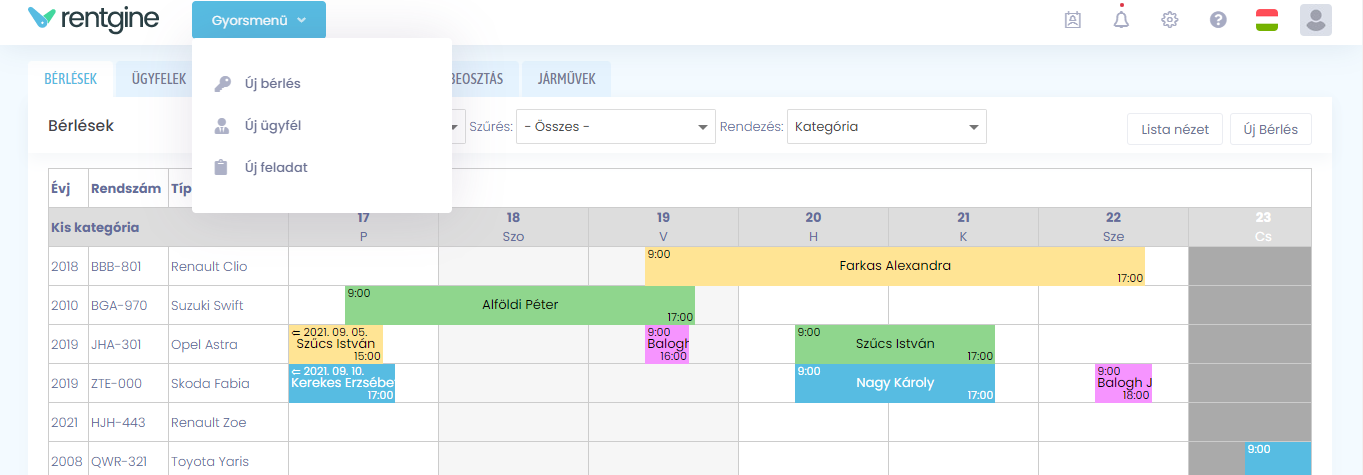Choose Új feladat from the quick menu
The width and height of the screenshot is (1363, 475).
276,168
